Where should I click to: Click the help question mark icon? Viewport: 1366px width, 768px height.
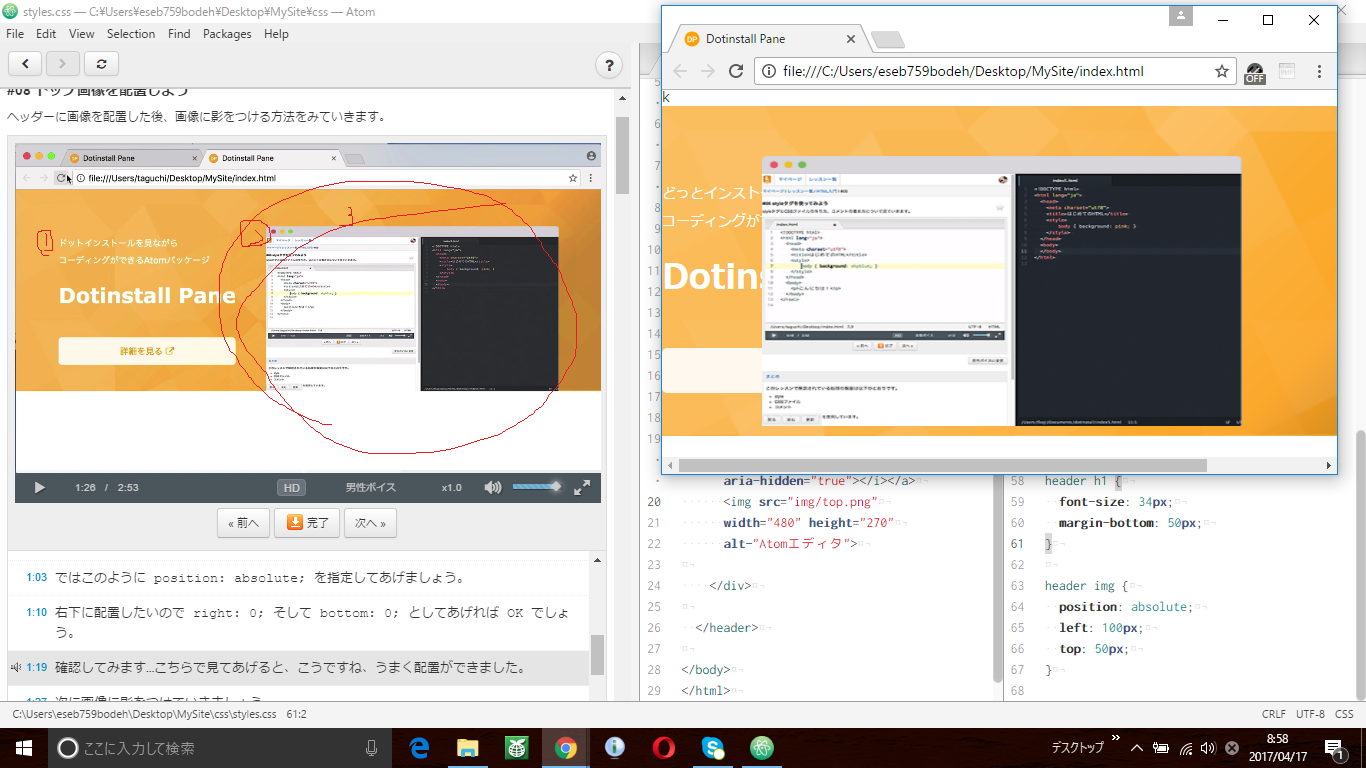pyautogui.click(x=609, y=65)
